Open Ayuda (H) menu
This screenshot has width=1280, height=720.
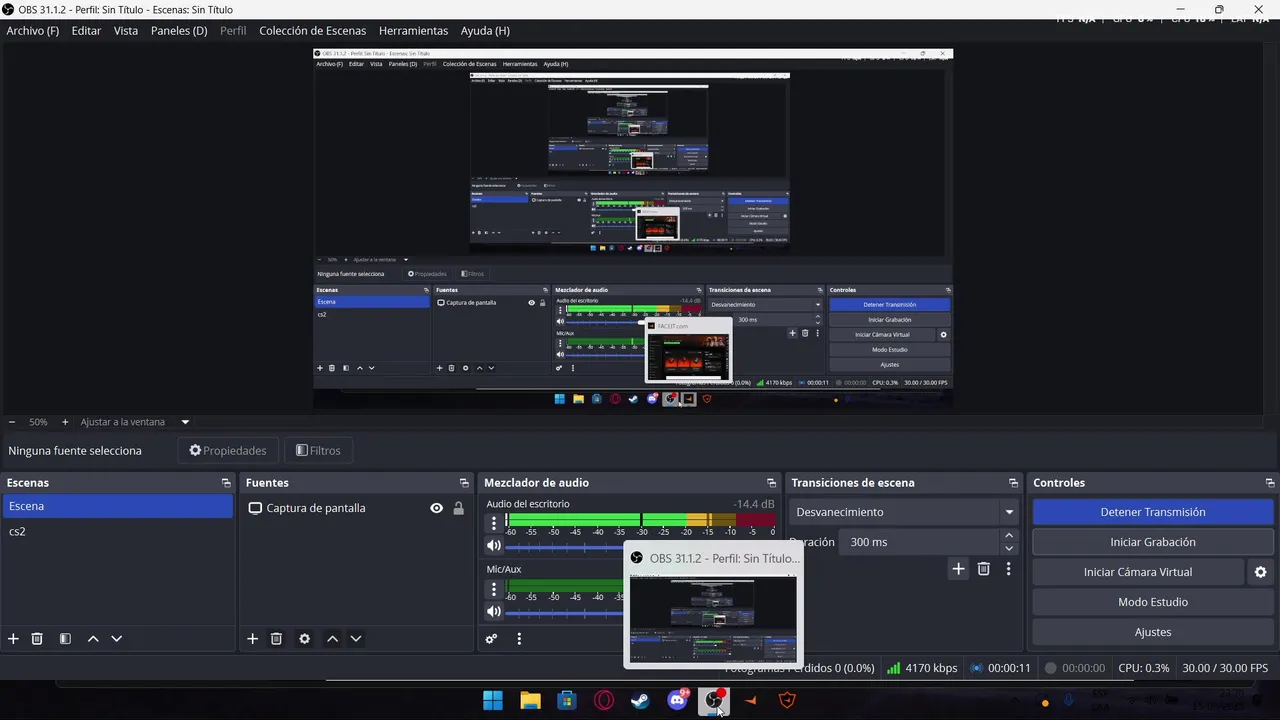pos(485,31)
